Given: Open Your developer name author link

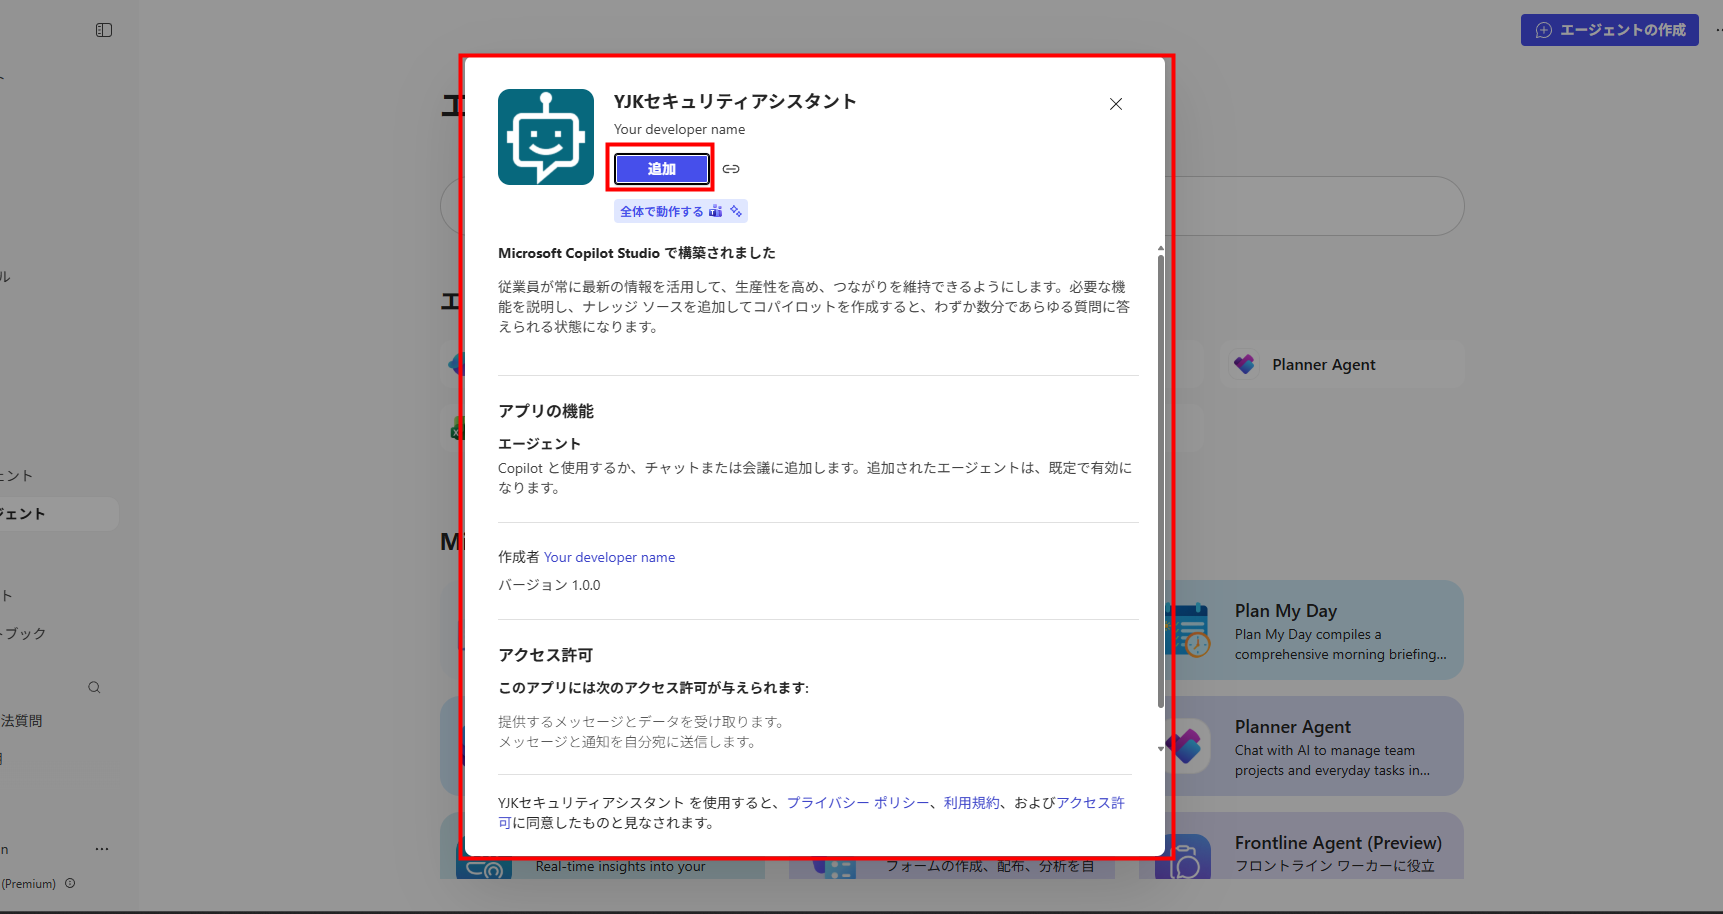Looking at the screenshot, I should 609,557.
